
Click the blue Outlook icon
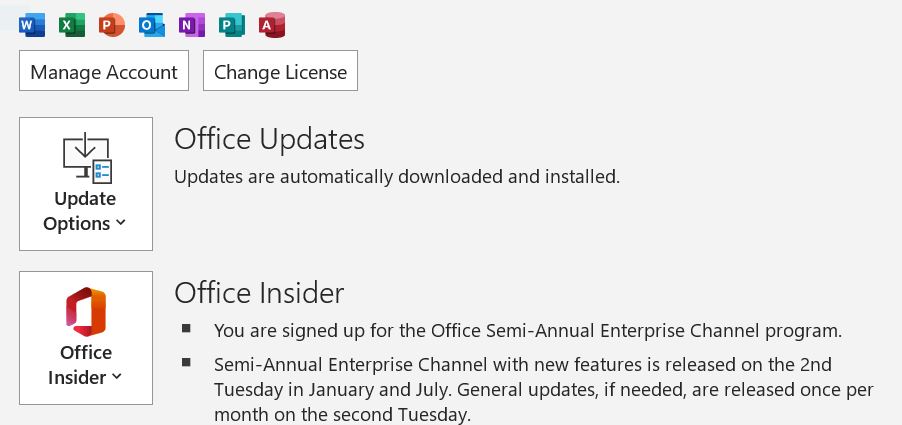152,25
